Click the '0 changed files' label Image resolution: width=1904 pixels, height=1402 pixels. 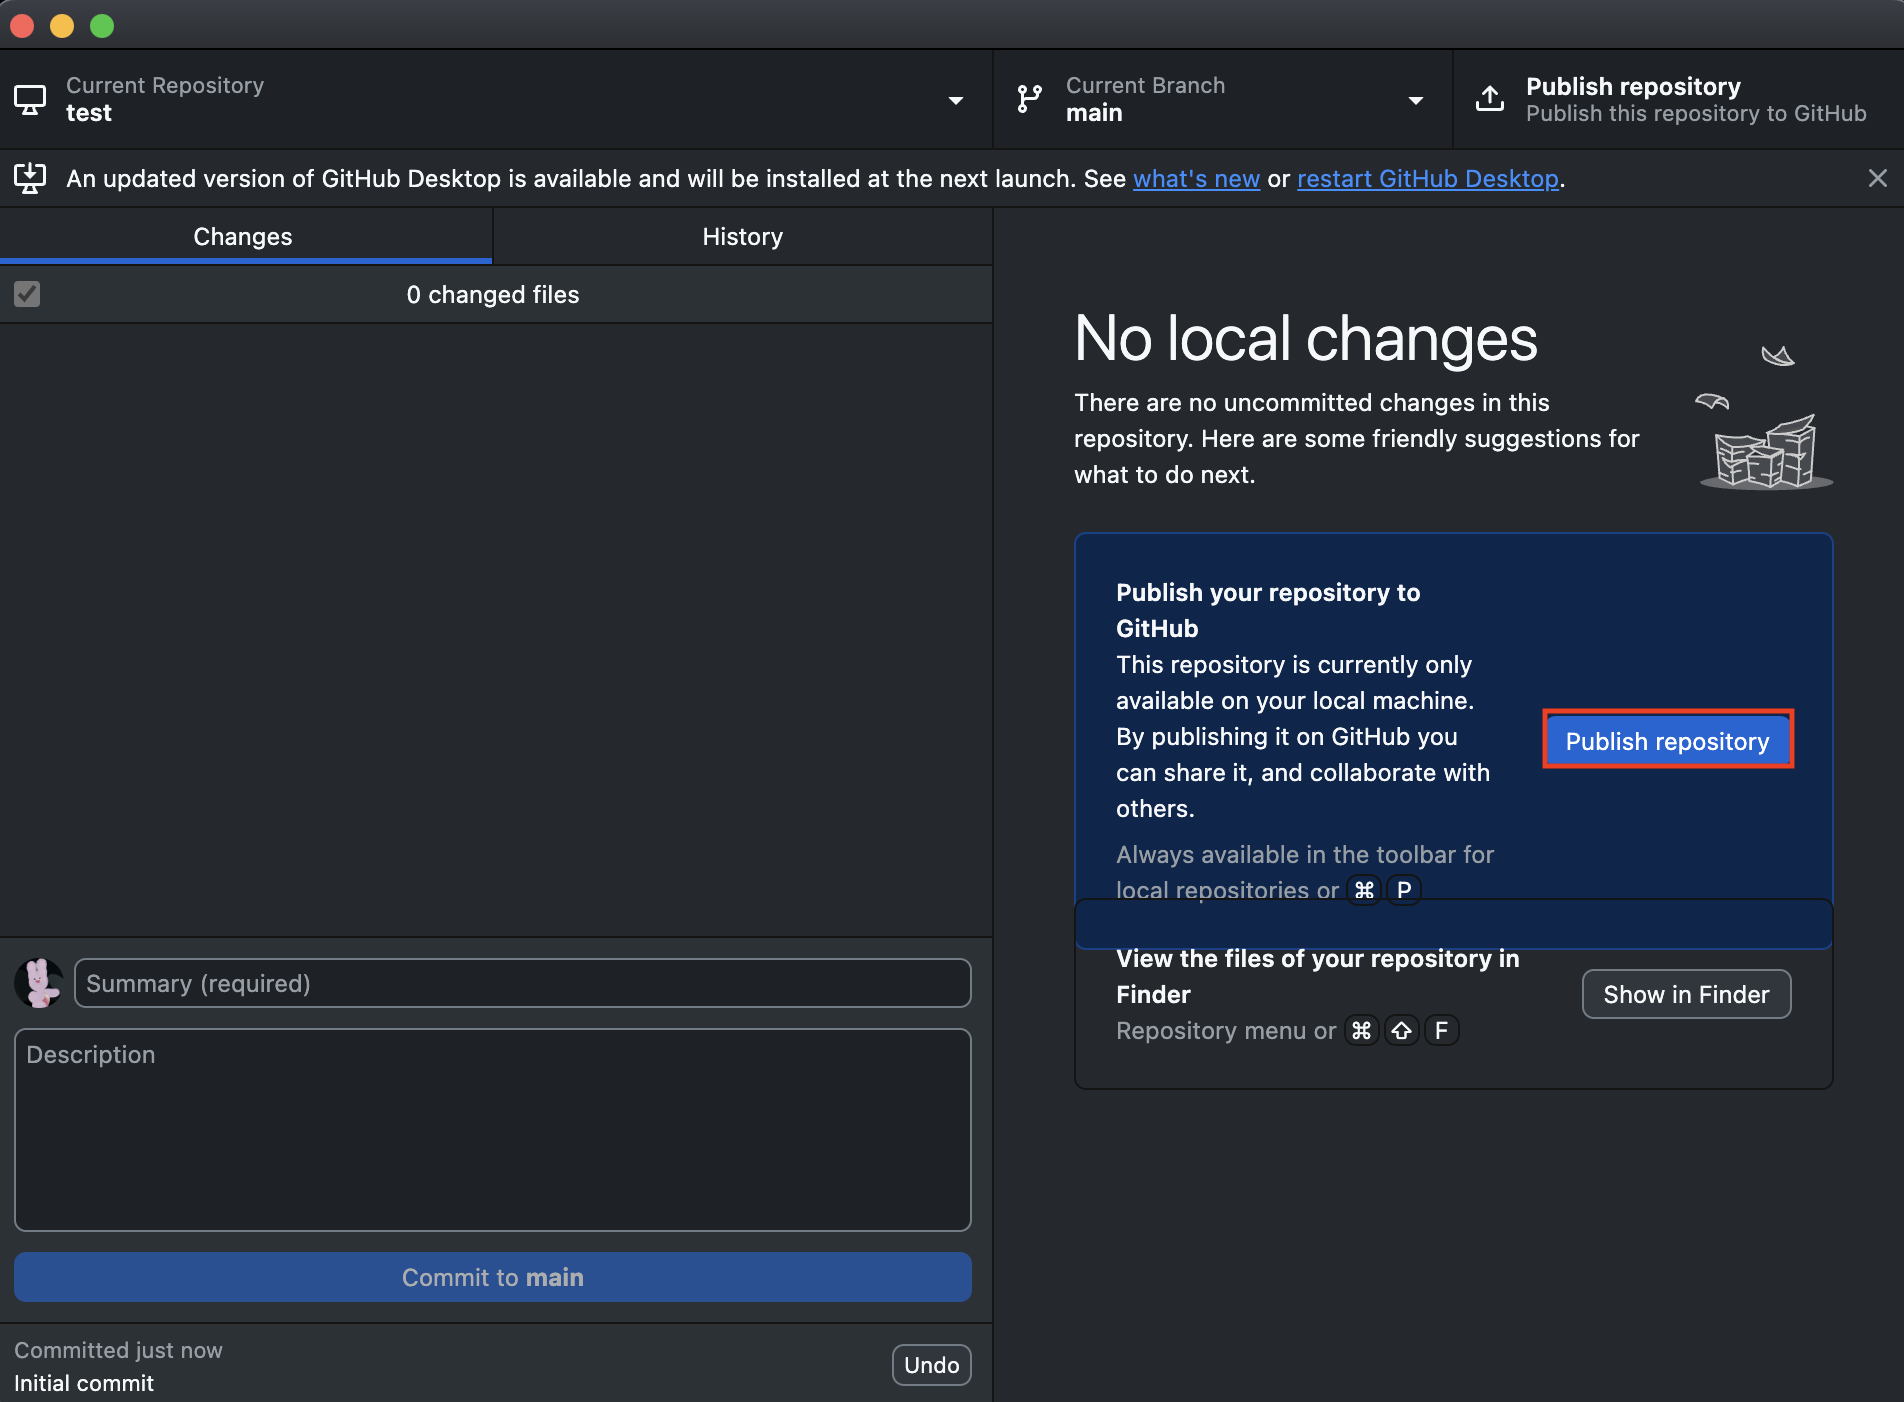(493, 294)
